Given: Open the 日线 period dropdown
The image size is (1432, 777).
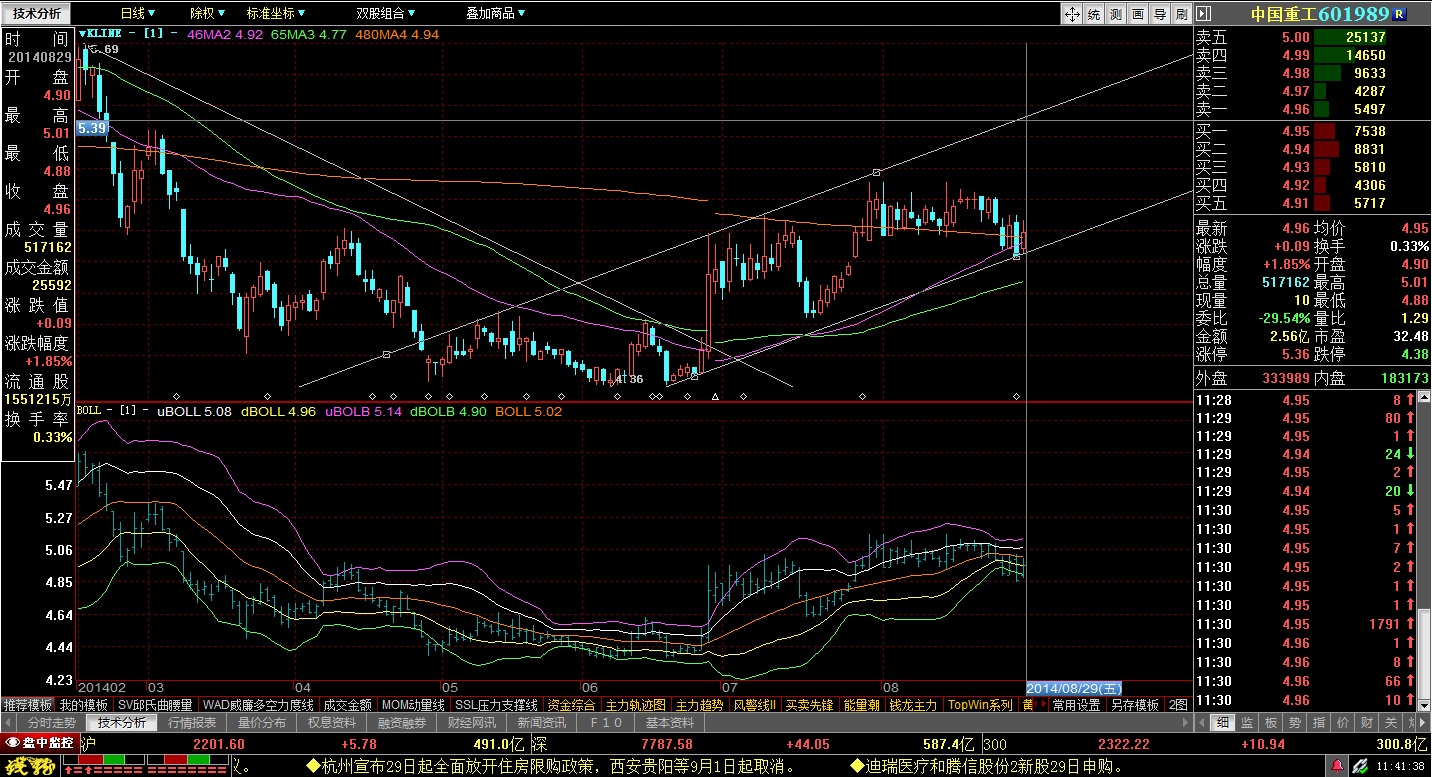Looking at the screenshot, I should 137,13.
